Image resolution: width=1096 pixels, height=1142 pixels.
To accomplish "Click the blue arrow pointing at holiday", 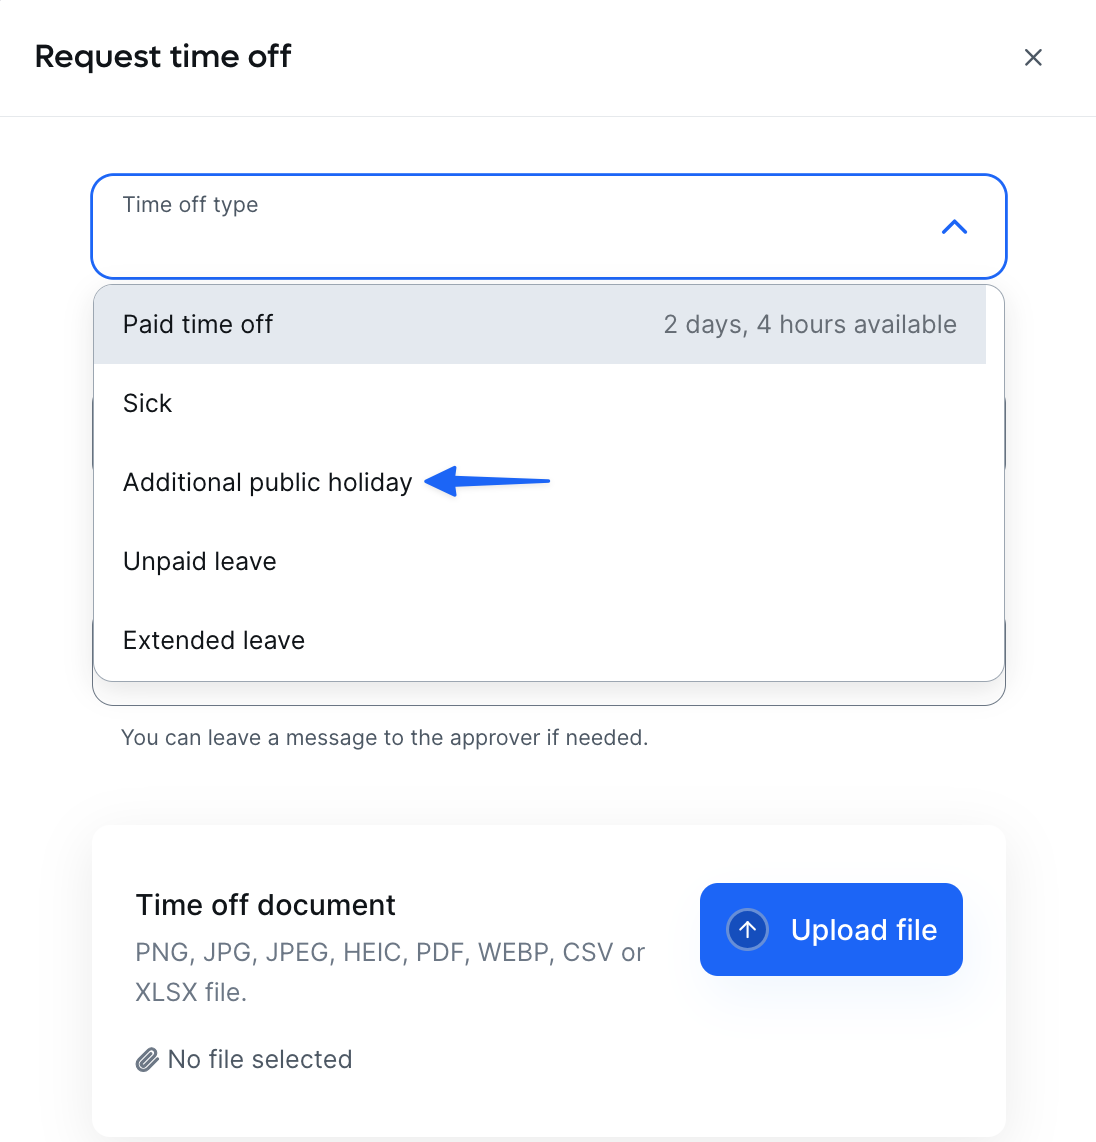I will click(487, 481).
